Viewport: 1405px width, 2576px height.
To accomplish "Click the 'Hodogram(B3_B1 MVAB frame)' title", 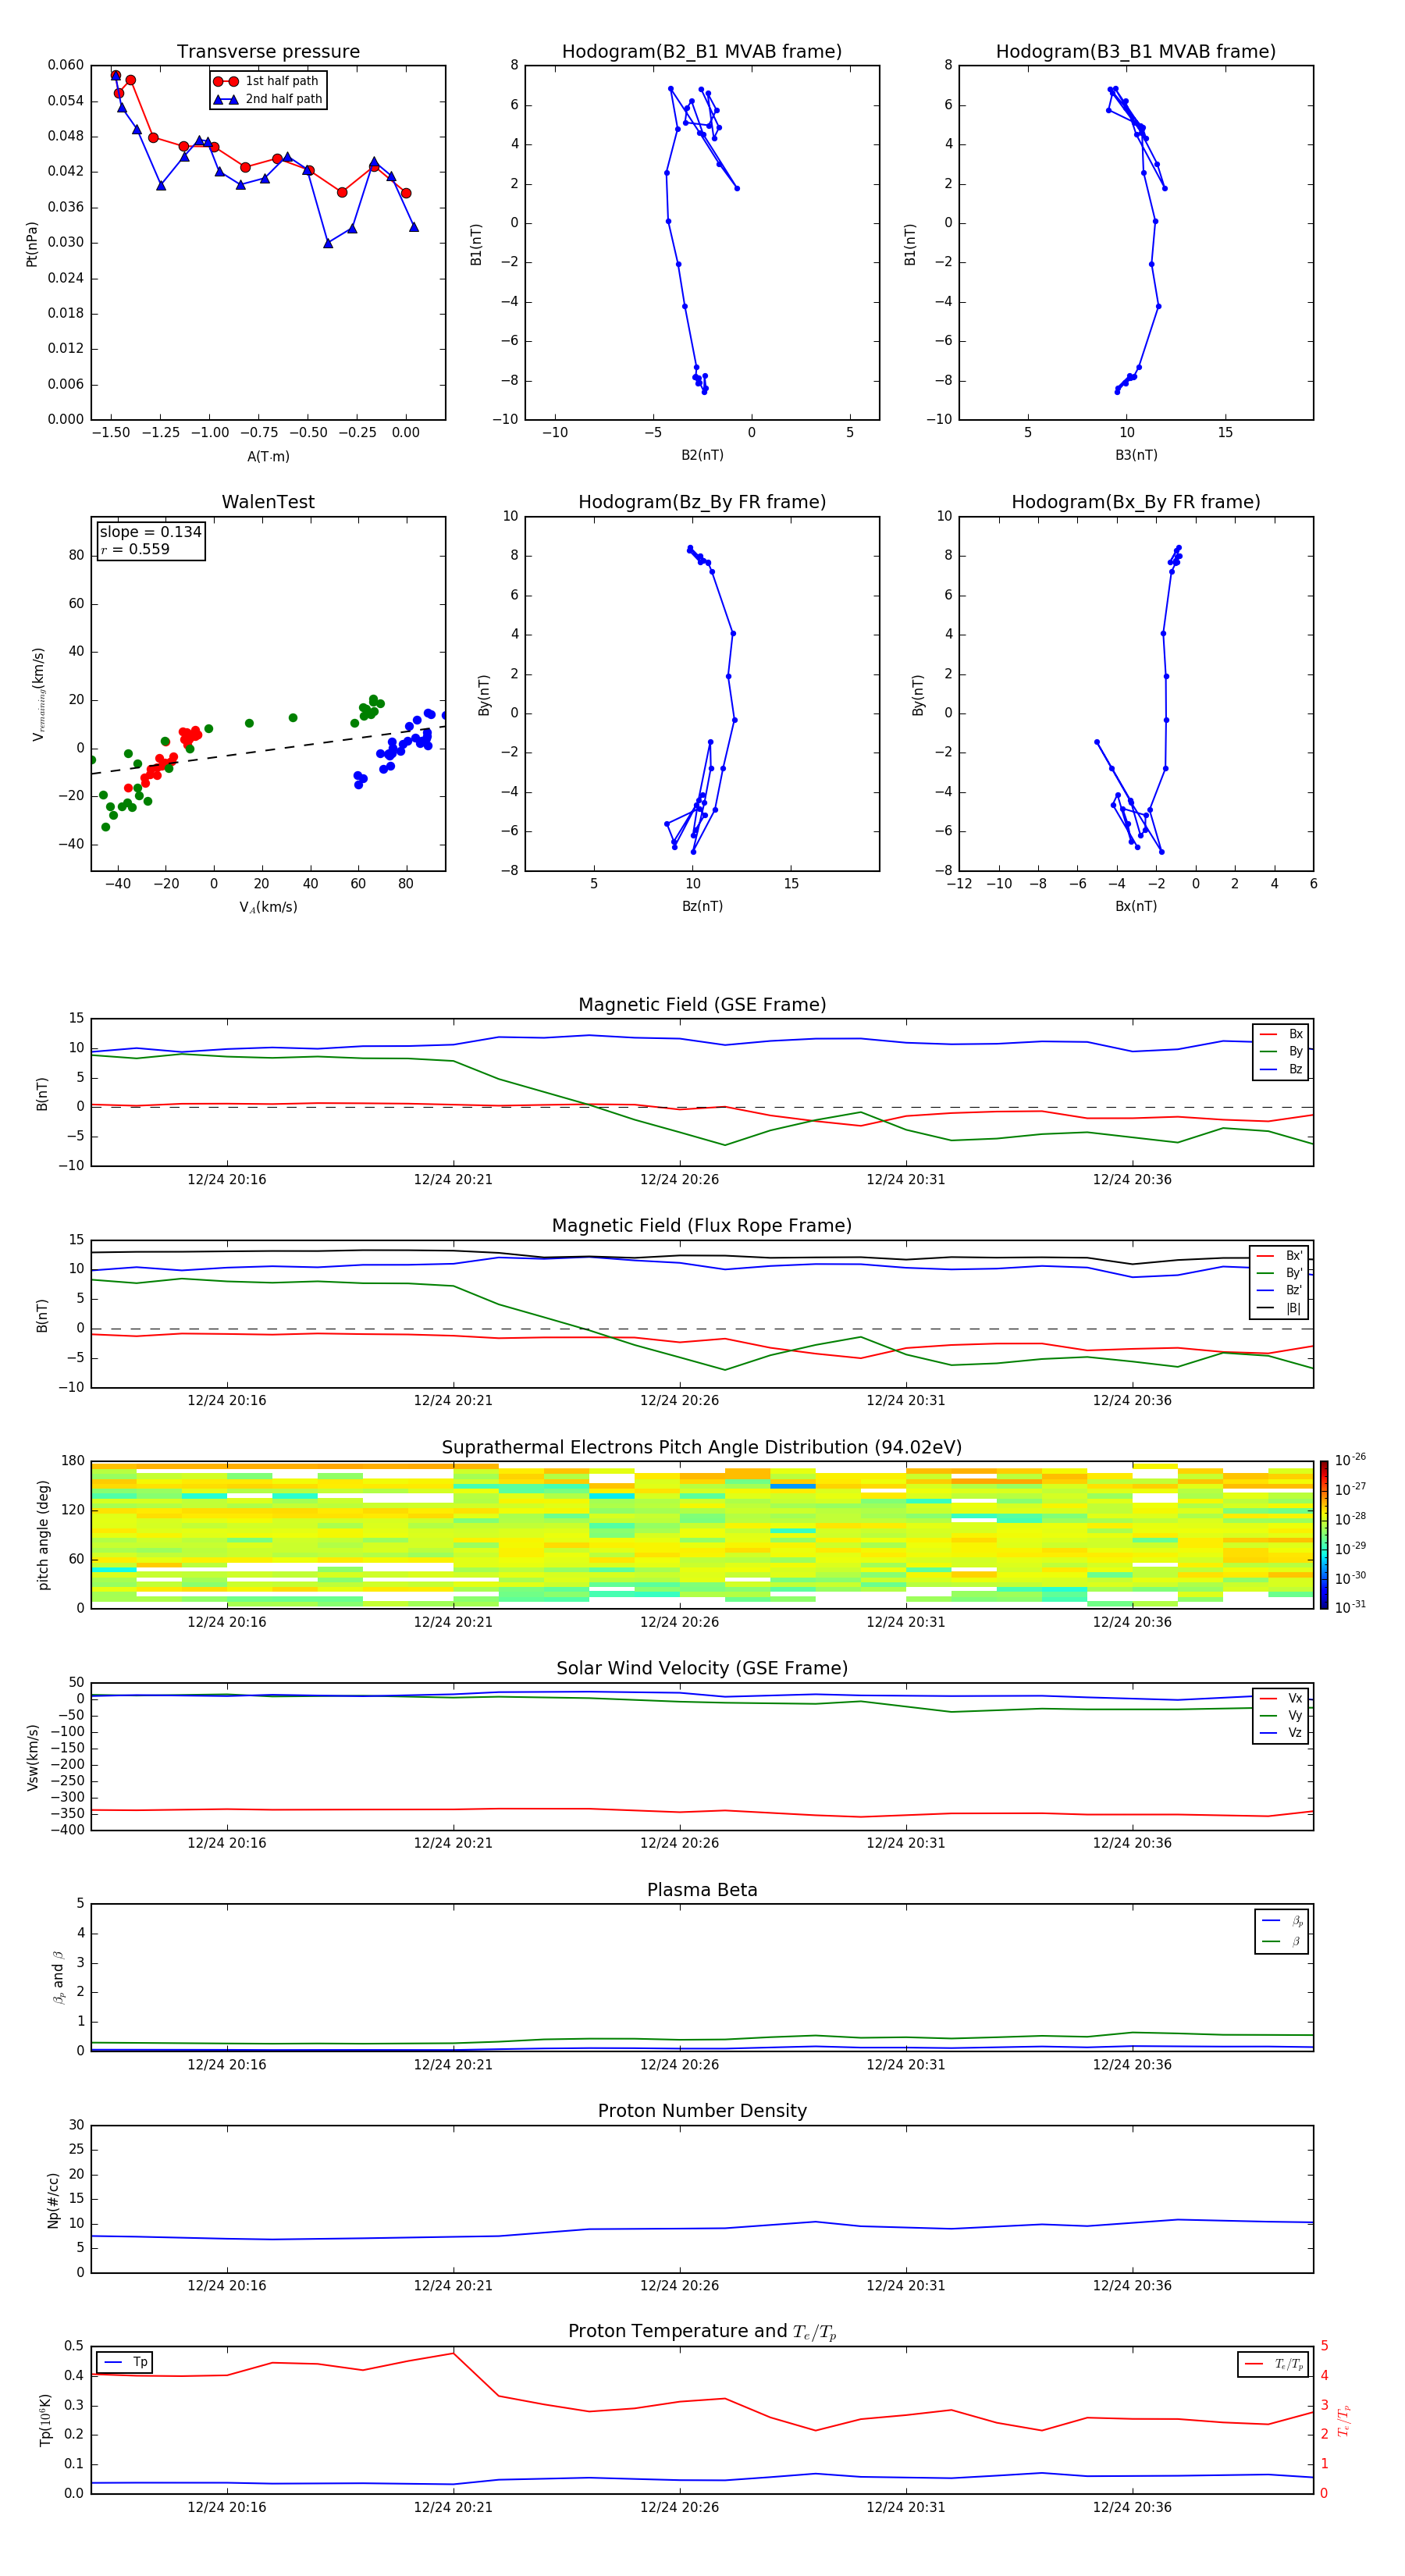I will pyautogui.click(x=1136, y=52).
